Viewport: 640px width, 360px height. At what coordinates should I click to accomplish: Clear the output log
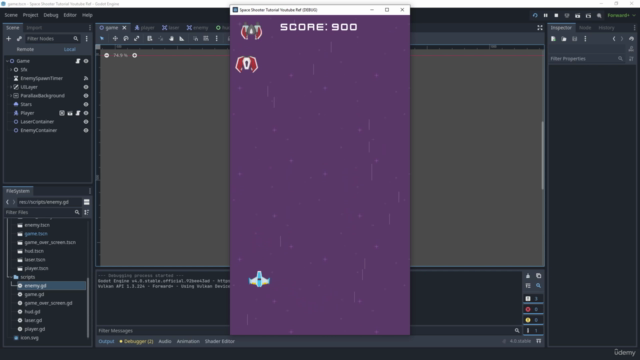tap(528, 276)
